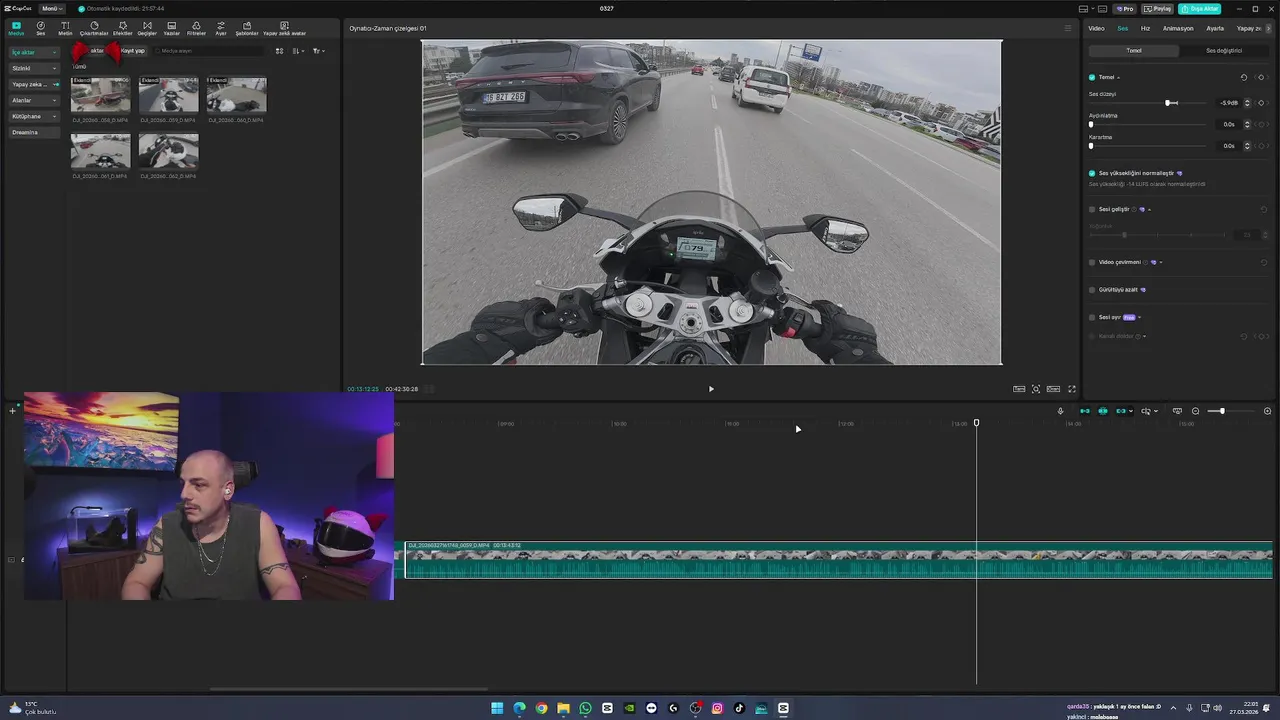This screenshot has height=720, width=1280.
Task: Click the Pro upgrade button
Action: coord(1125,8)
